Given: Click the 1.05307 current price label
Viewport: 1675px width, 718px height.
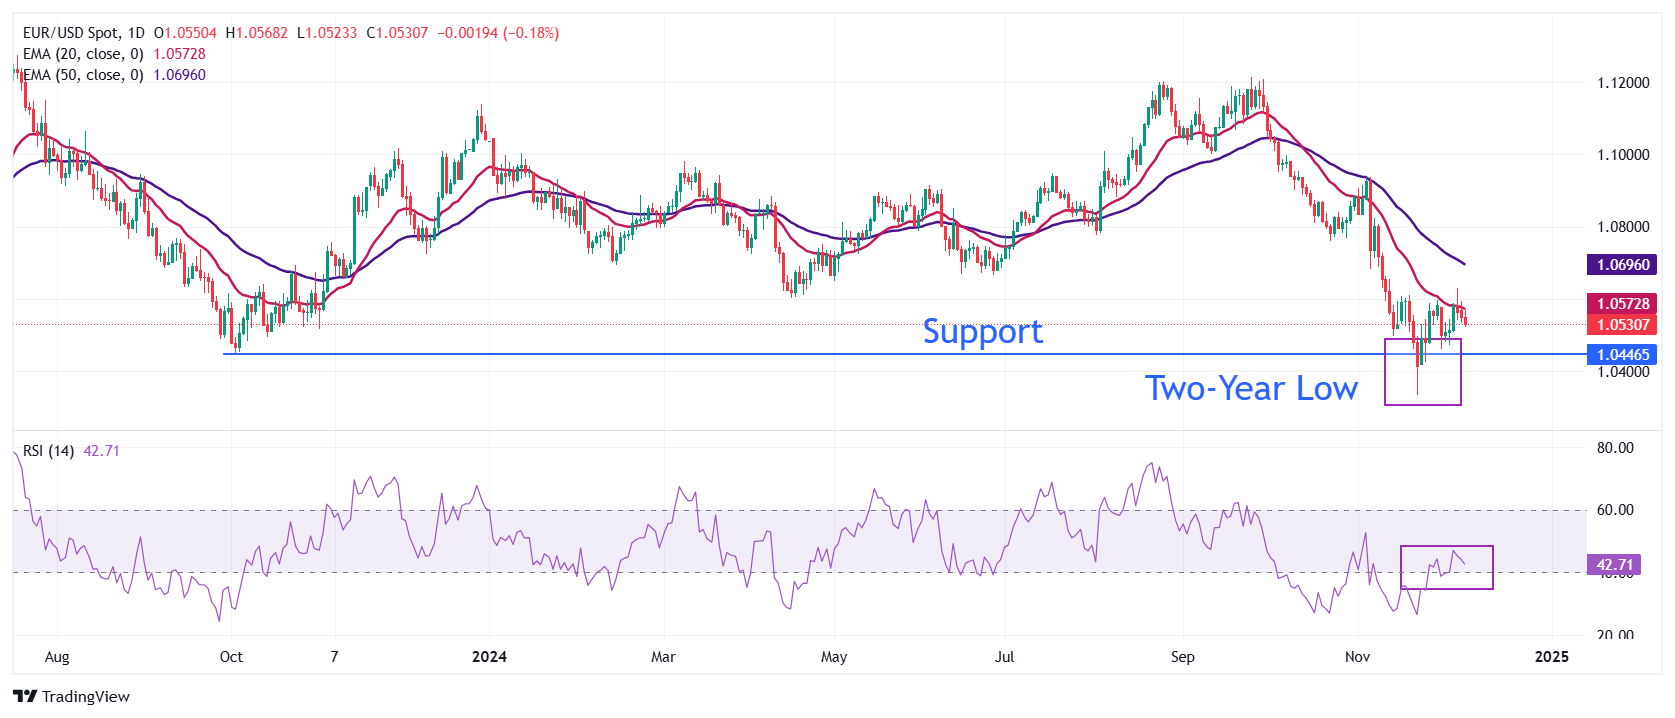Looking at the screenshot, I should tap(1622, 324).
